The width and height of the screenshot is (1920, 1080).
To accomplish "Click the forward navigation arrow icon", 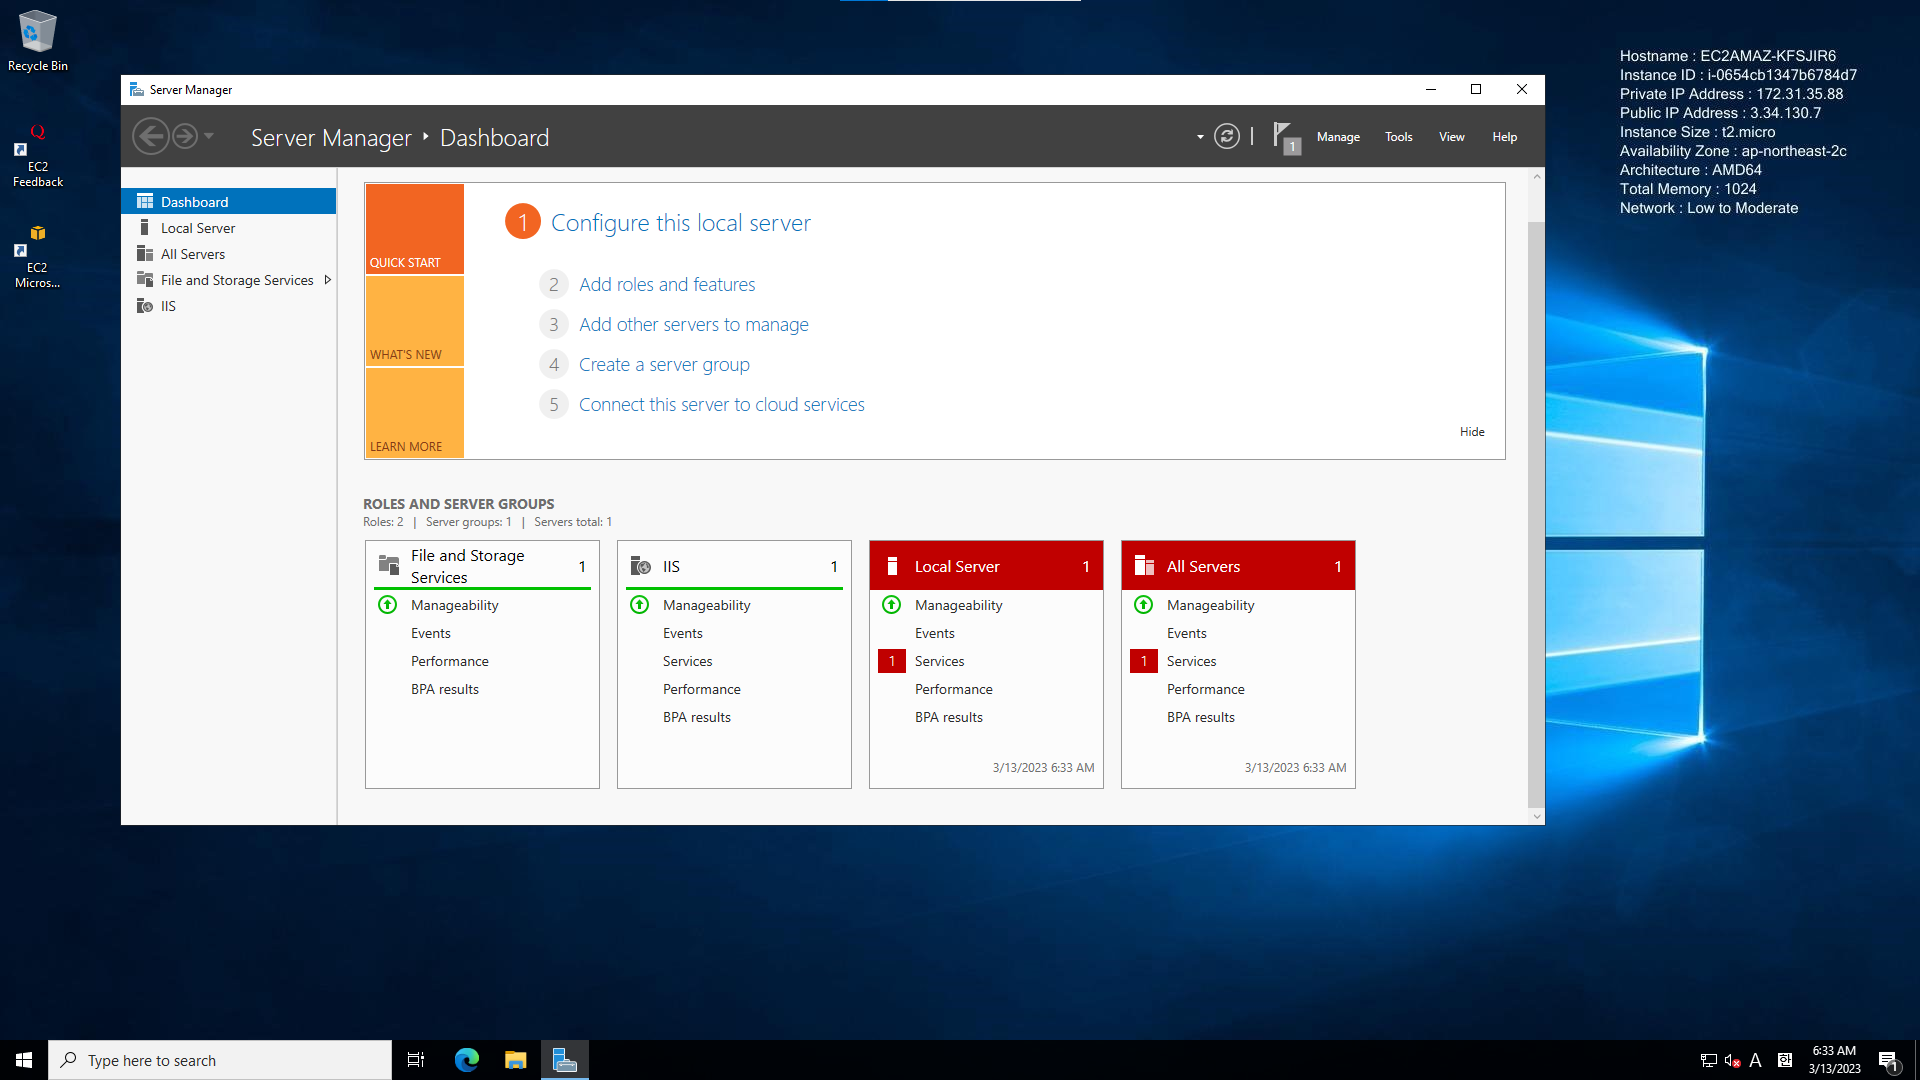I will [185, 136].
